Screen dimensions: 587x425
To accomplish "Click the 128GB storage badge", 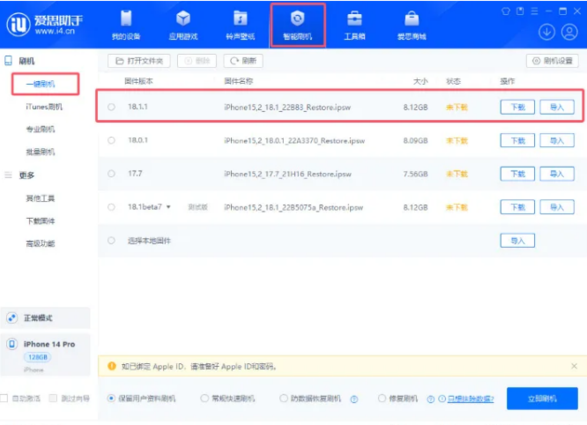I will [x=37, y=357].
